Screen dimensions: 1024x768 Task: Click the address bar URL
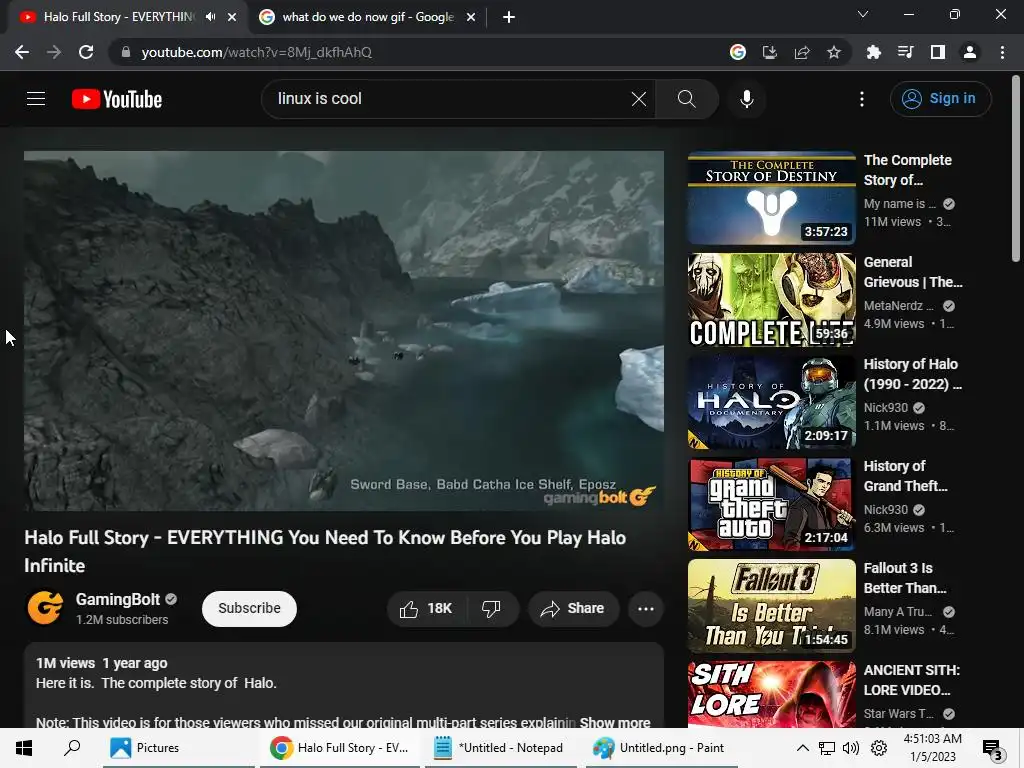click(257, 52)
